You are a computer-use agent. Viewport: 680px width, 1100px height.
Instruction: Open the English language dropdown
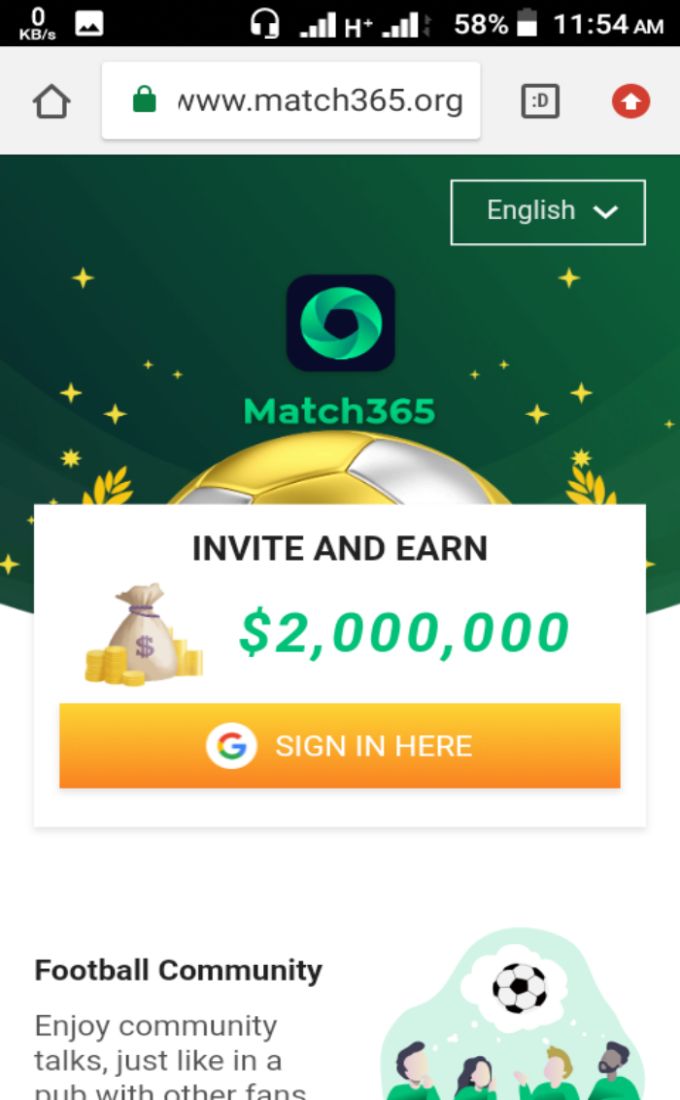pos(548,212)
